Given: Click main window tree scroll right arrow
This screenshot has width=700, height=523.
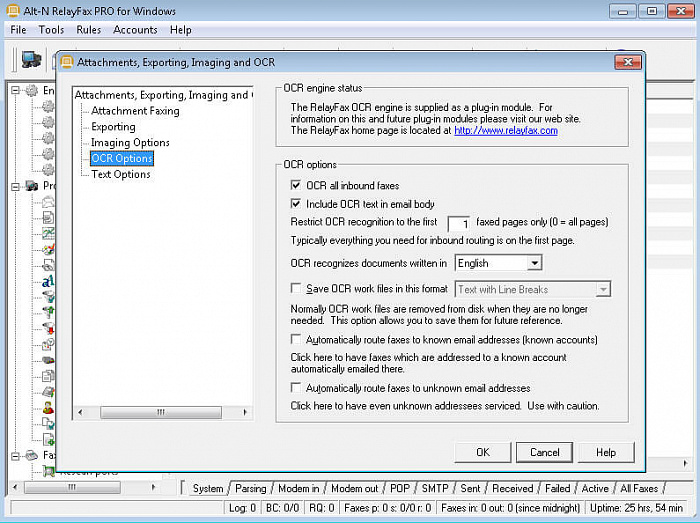Looking at the screenshot, I should pyautogui.click(x=154, y=487).
